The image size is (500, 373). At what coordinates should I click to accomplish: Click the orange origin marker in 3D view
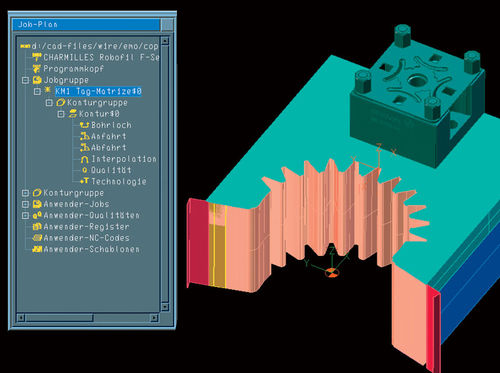pos(332,273)
